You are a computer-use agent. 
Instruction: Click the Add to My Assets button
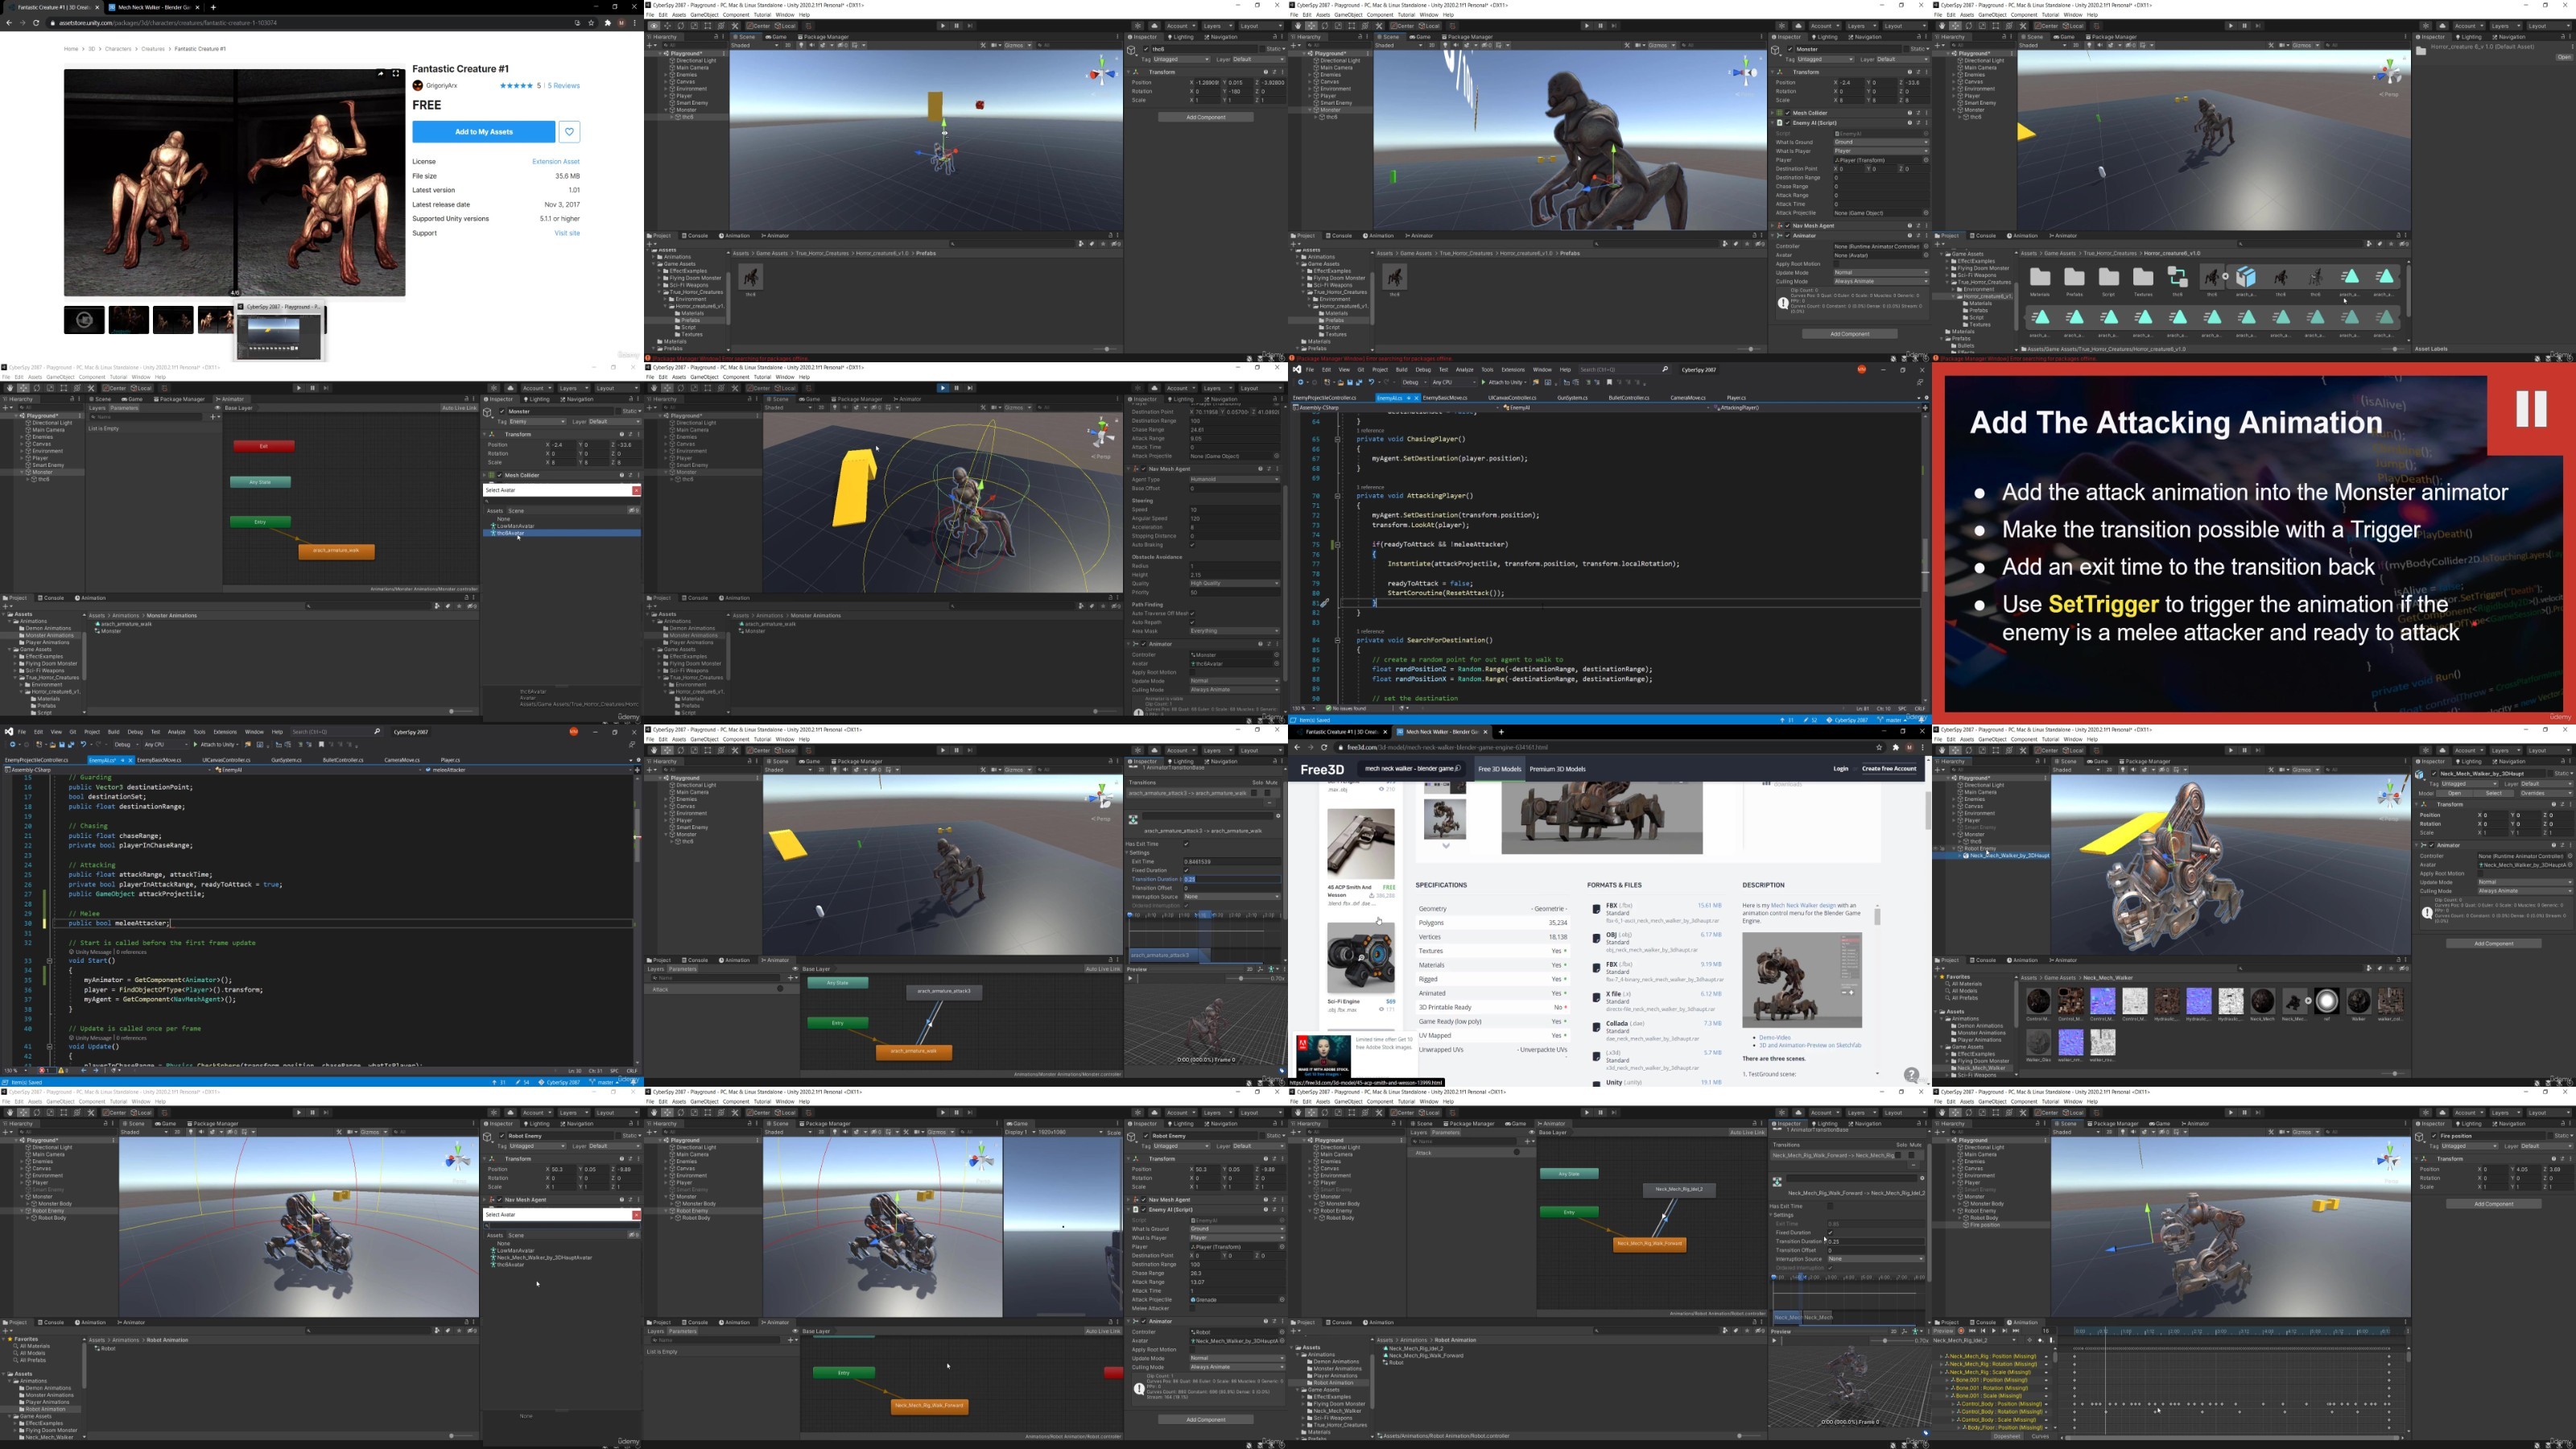[483, 132]
